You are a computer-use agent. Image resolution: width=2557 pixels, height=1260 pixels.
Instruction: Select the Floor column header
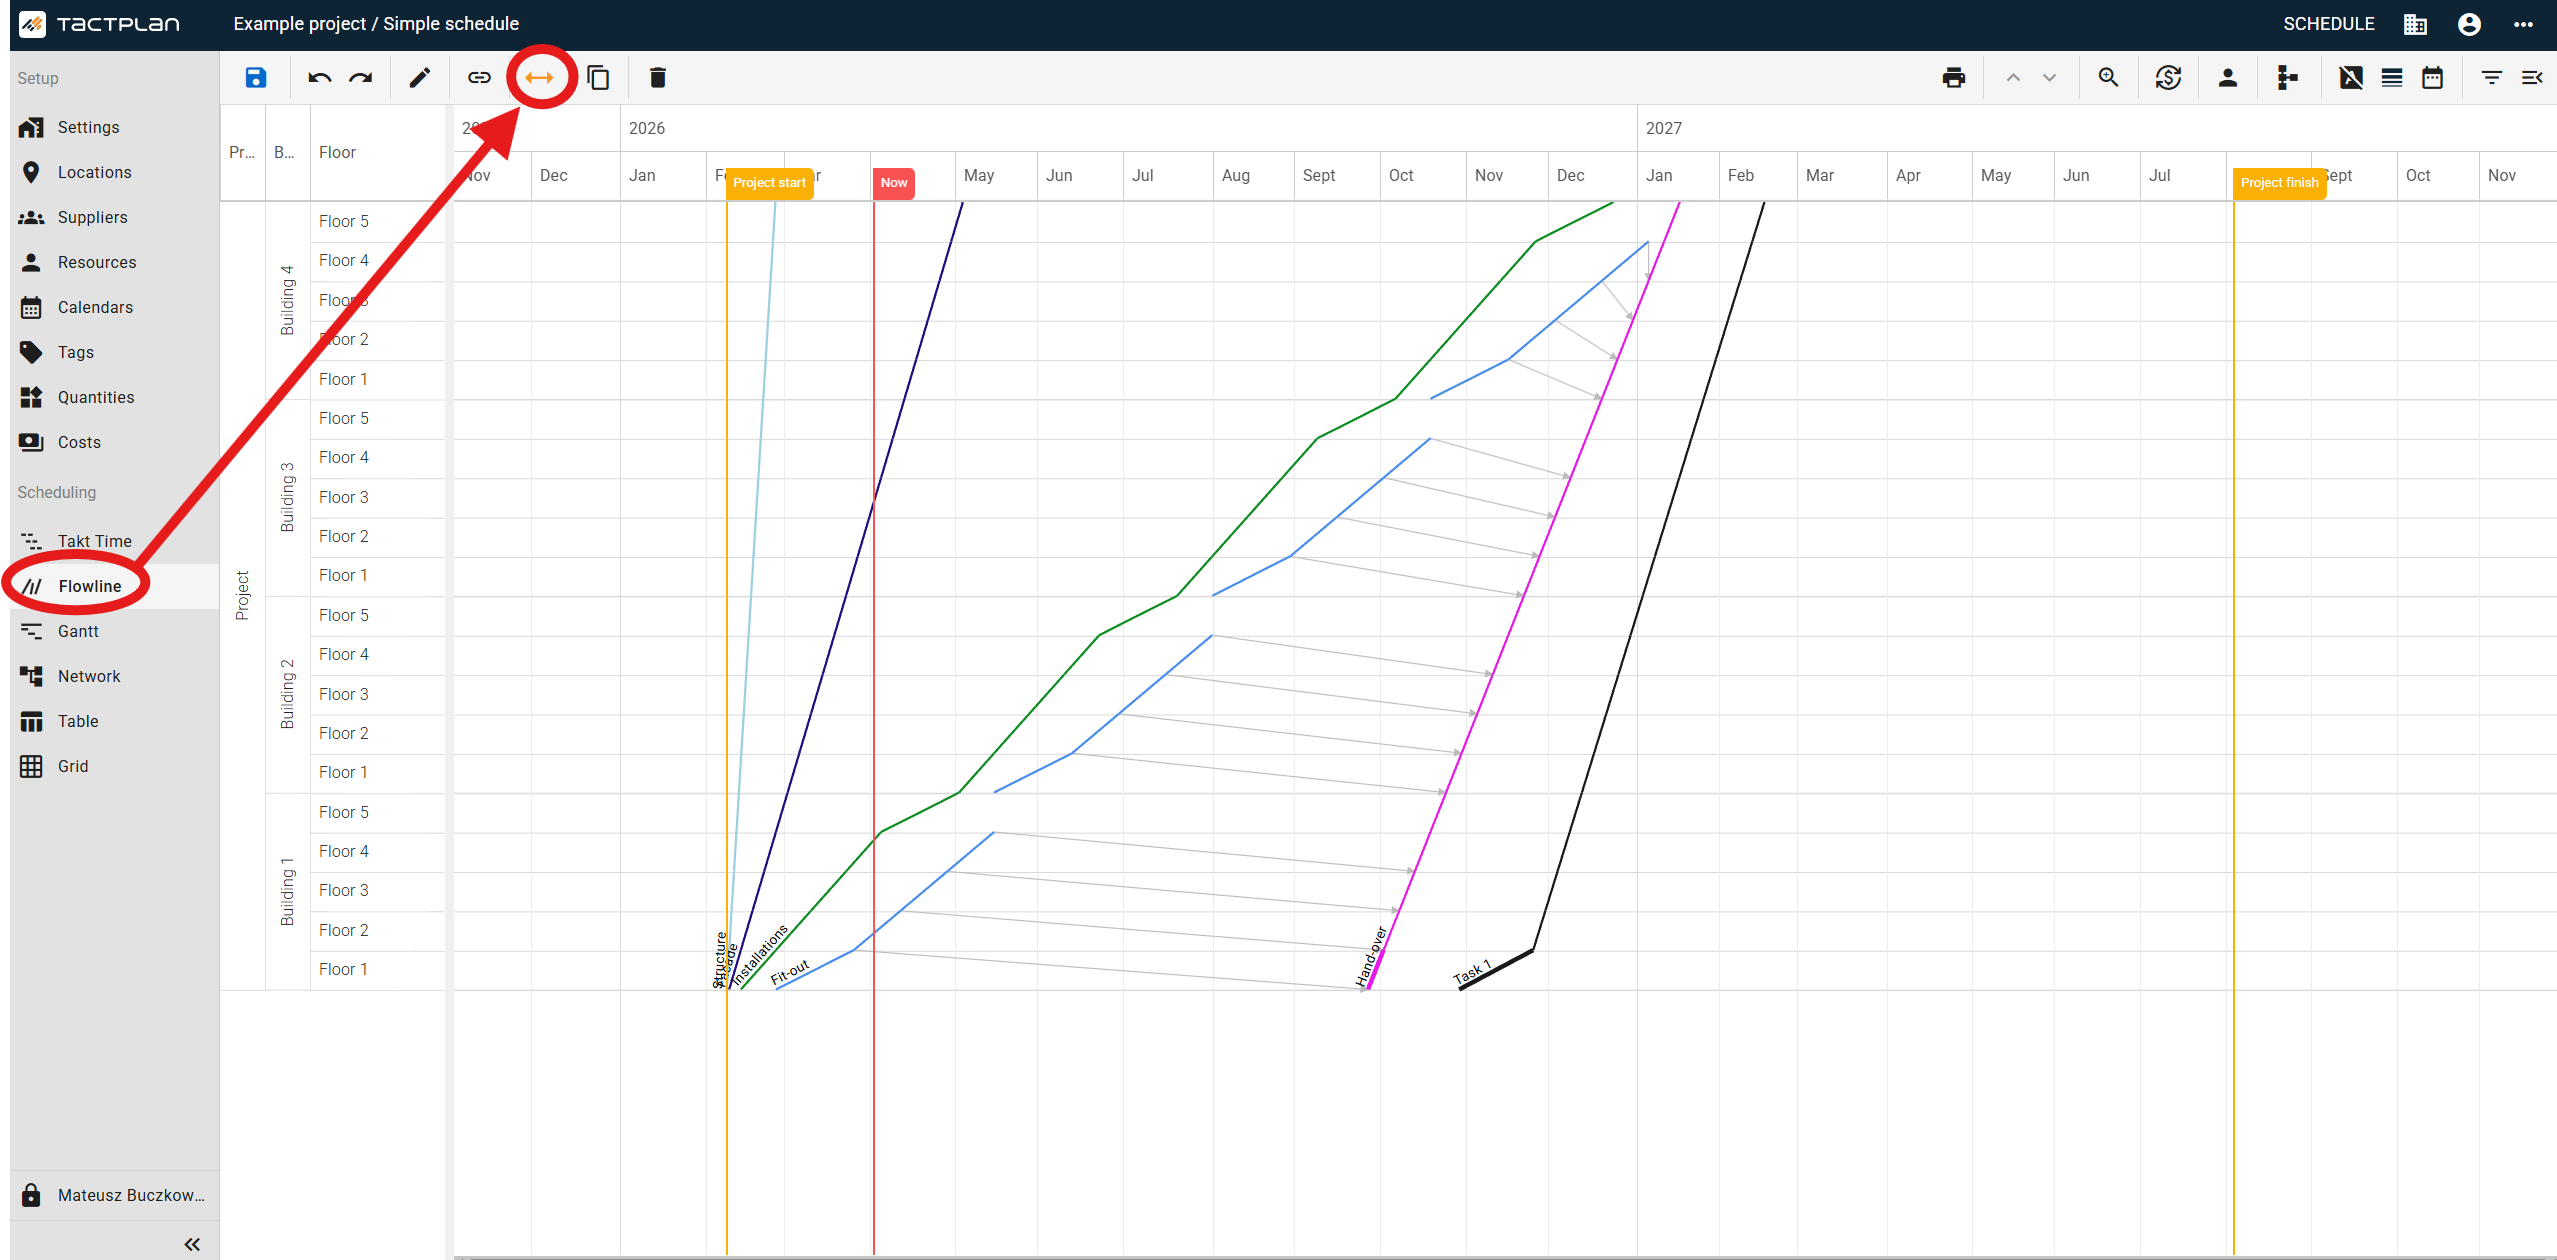377,152
